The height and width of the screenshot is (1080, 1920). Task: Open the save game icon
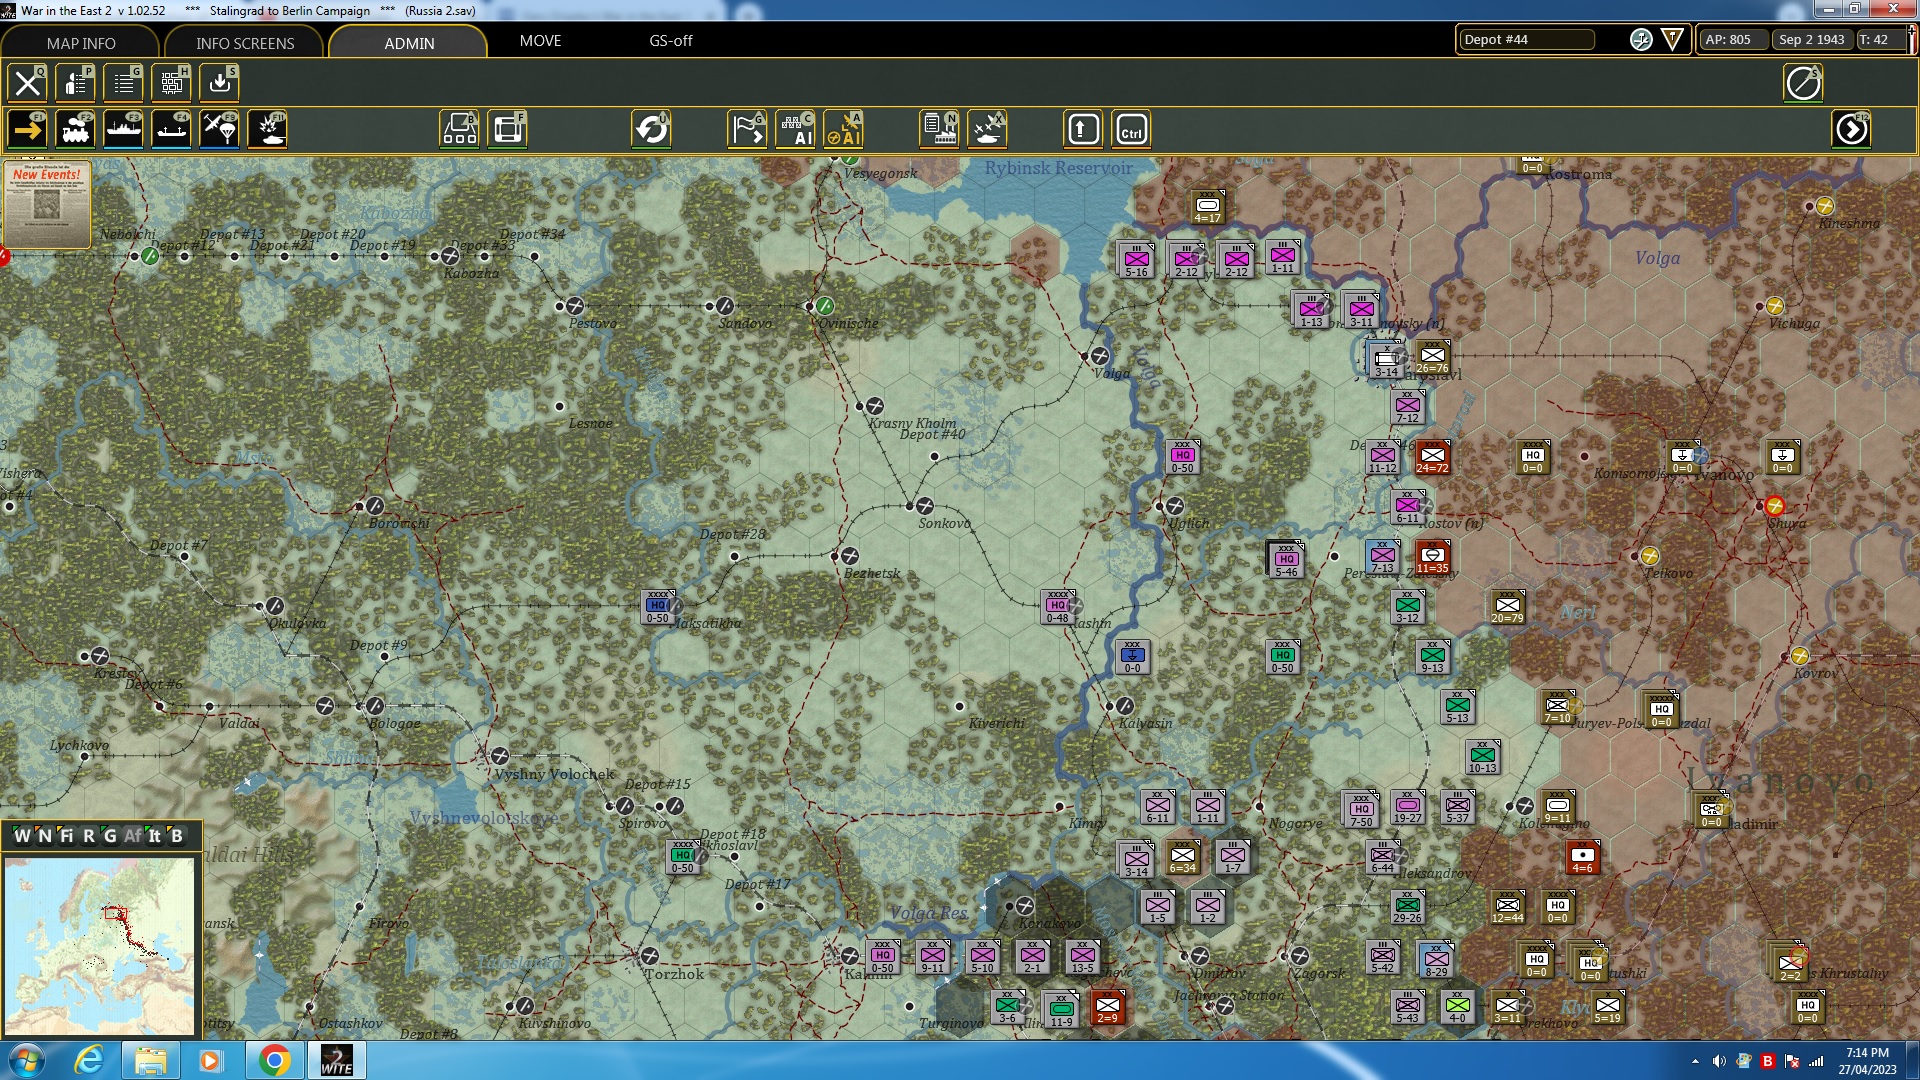220,83
